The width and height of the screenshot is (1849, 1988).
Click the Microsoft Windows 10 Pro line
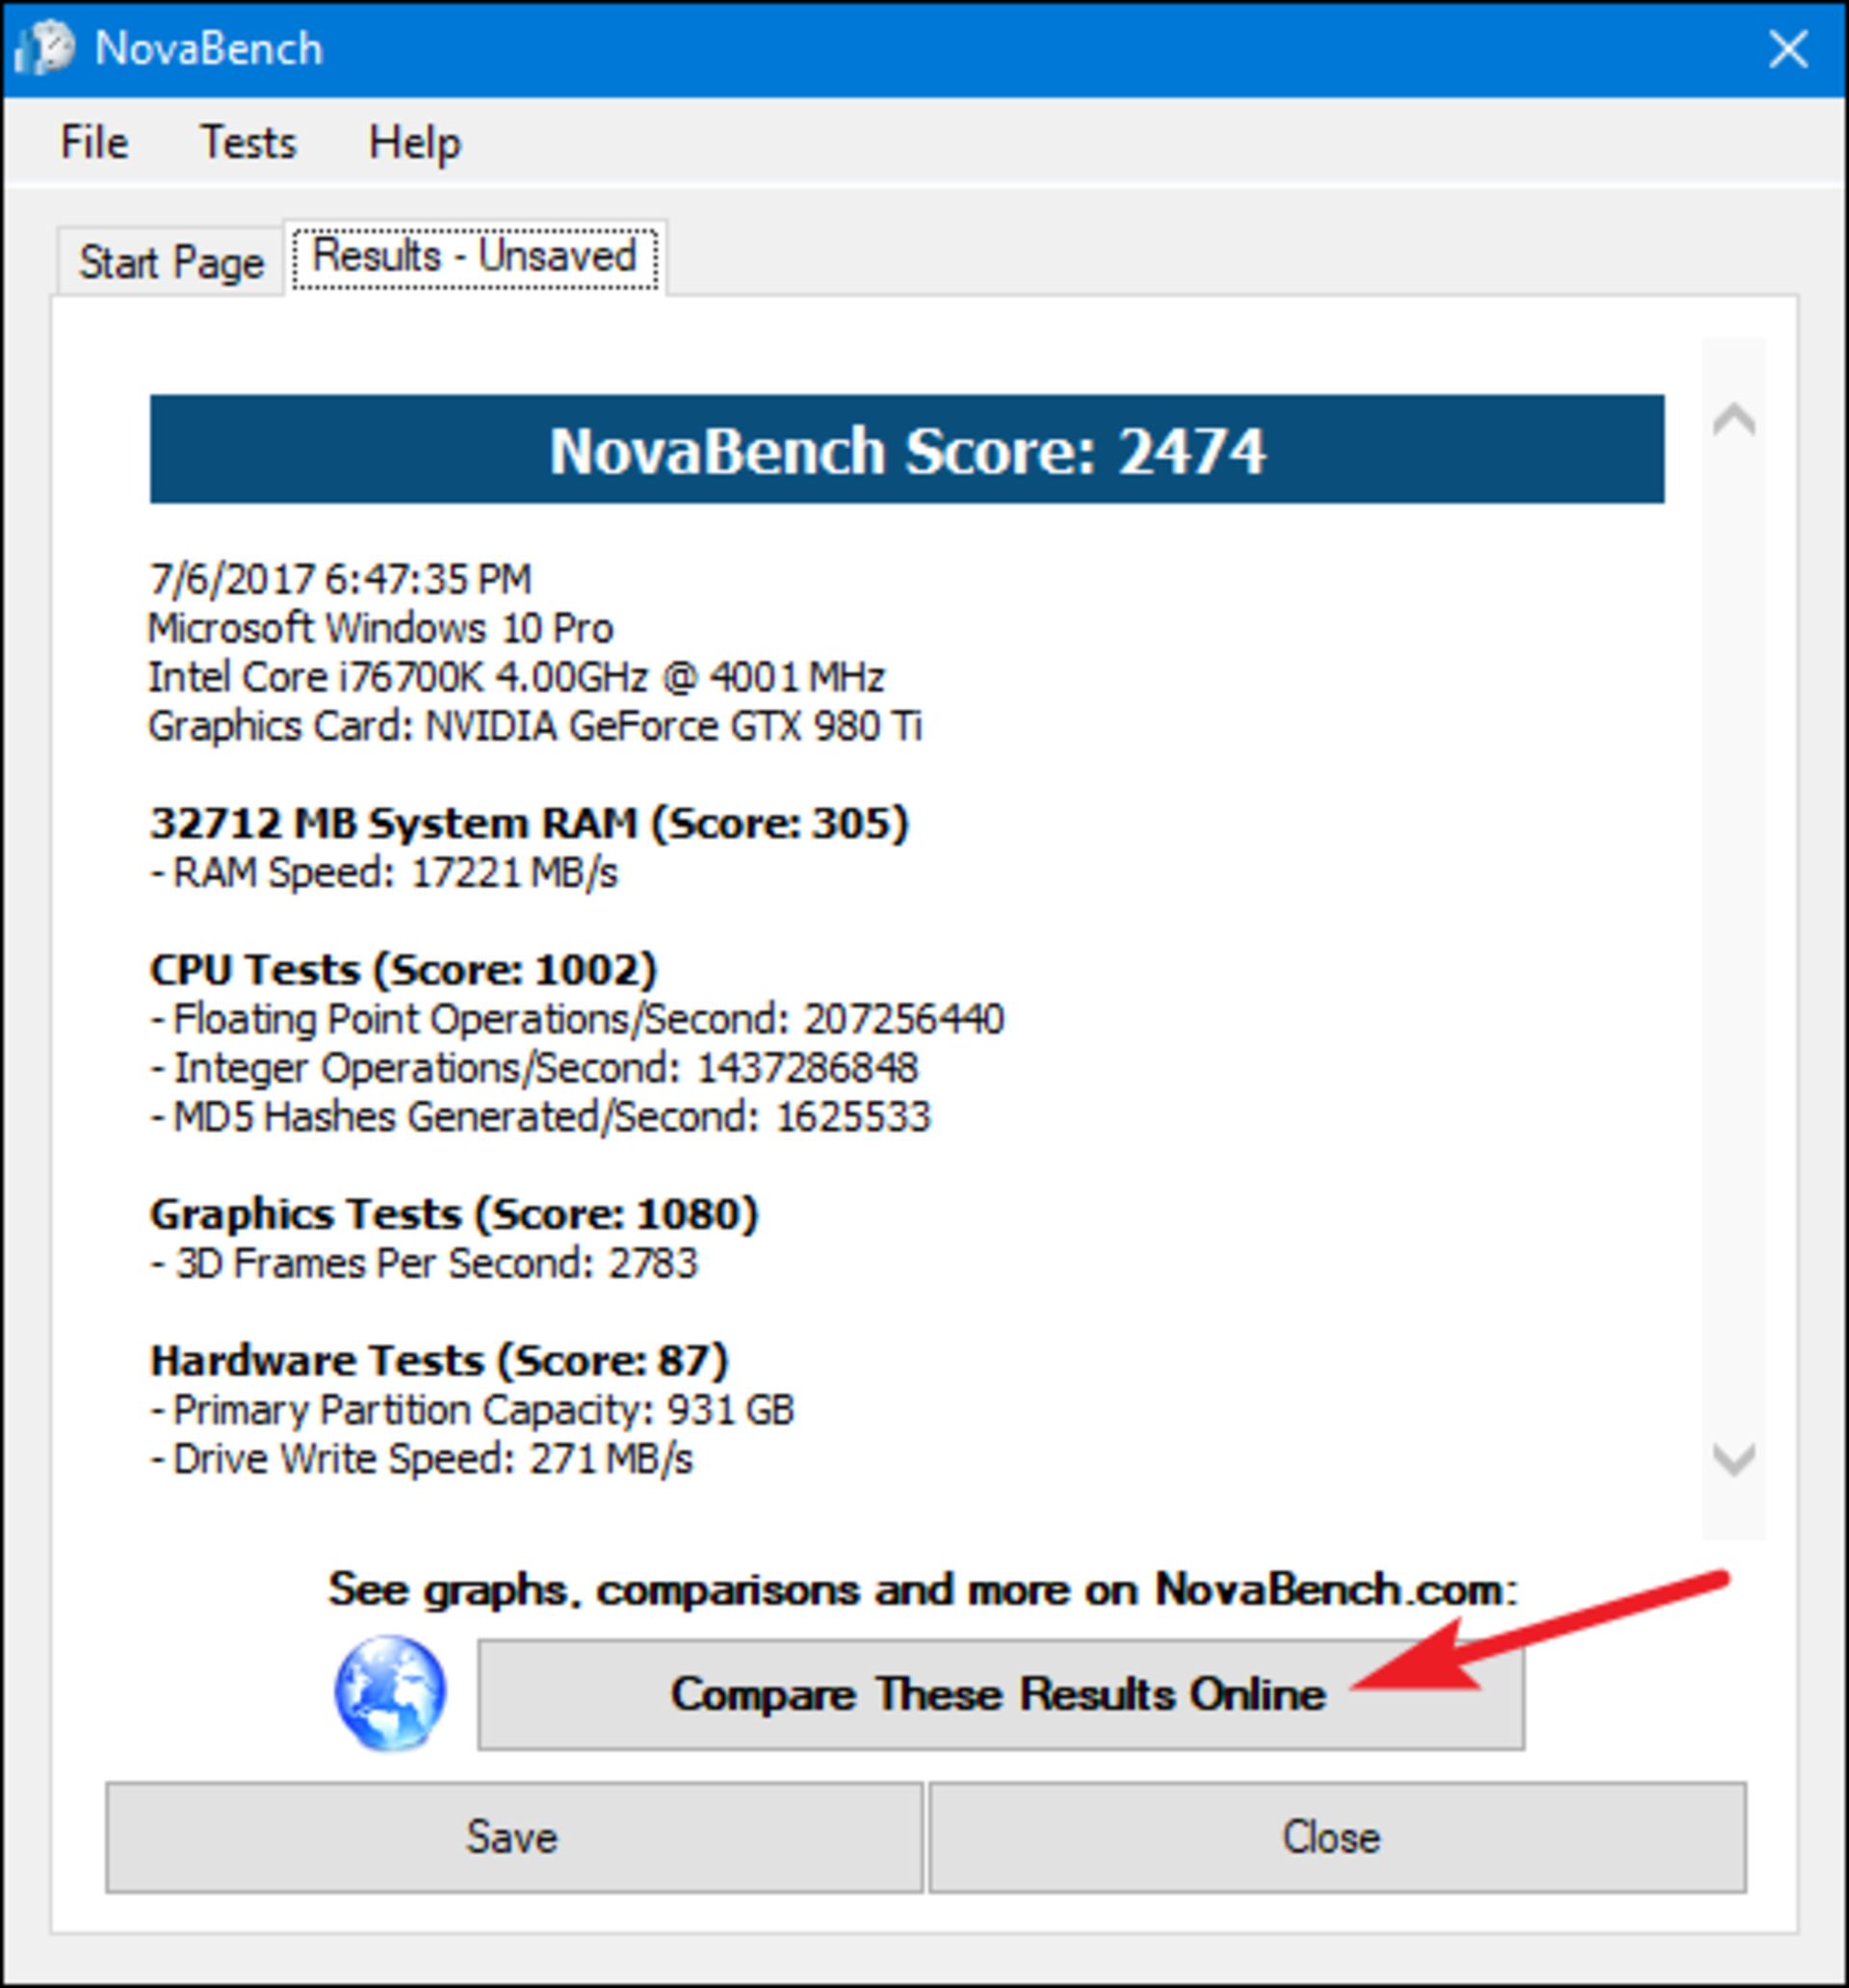[380, 628]
